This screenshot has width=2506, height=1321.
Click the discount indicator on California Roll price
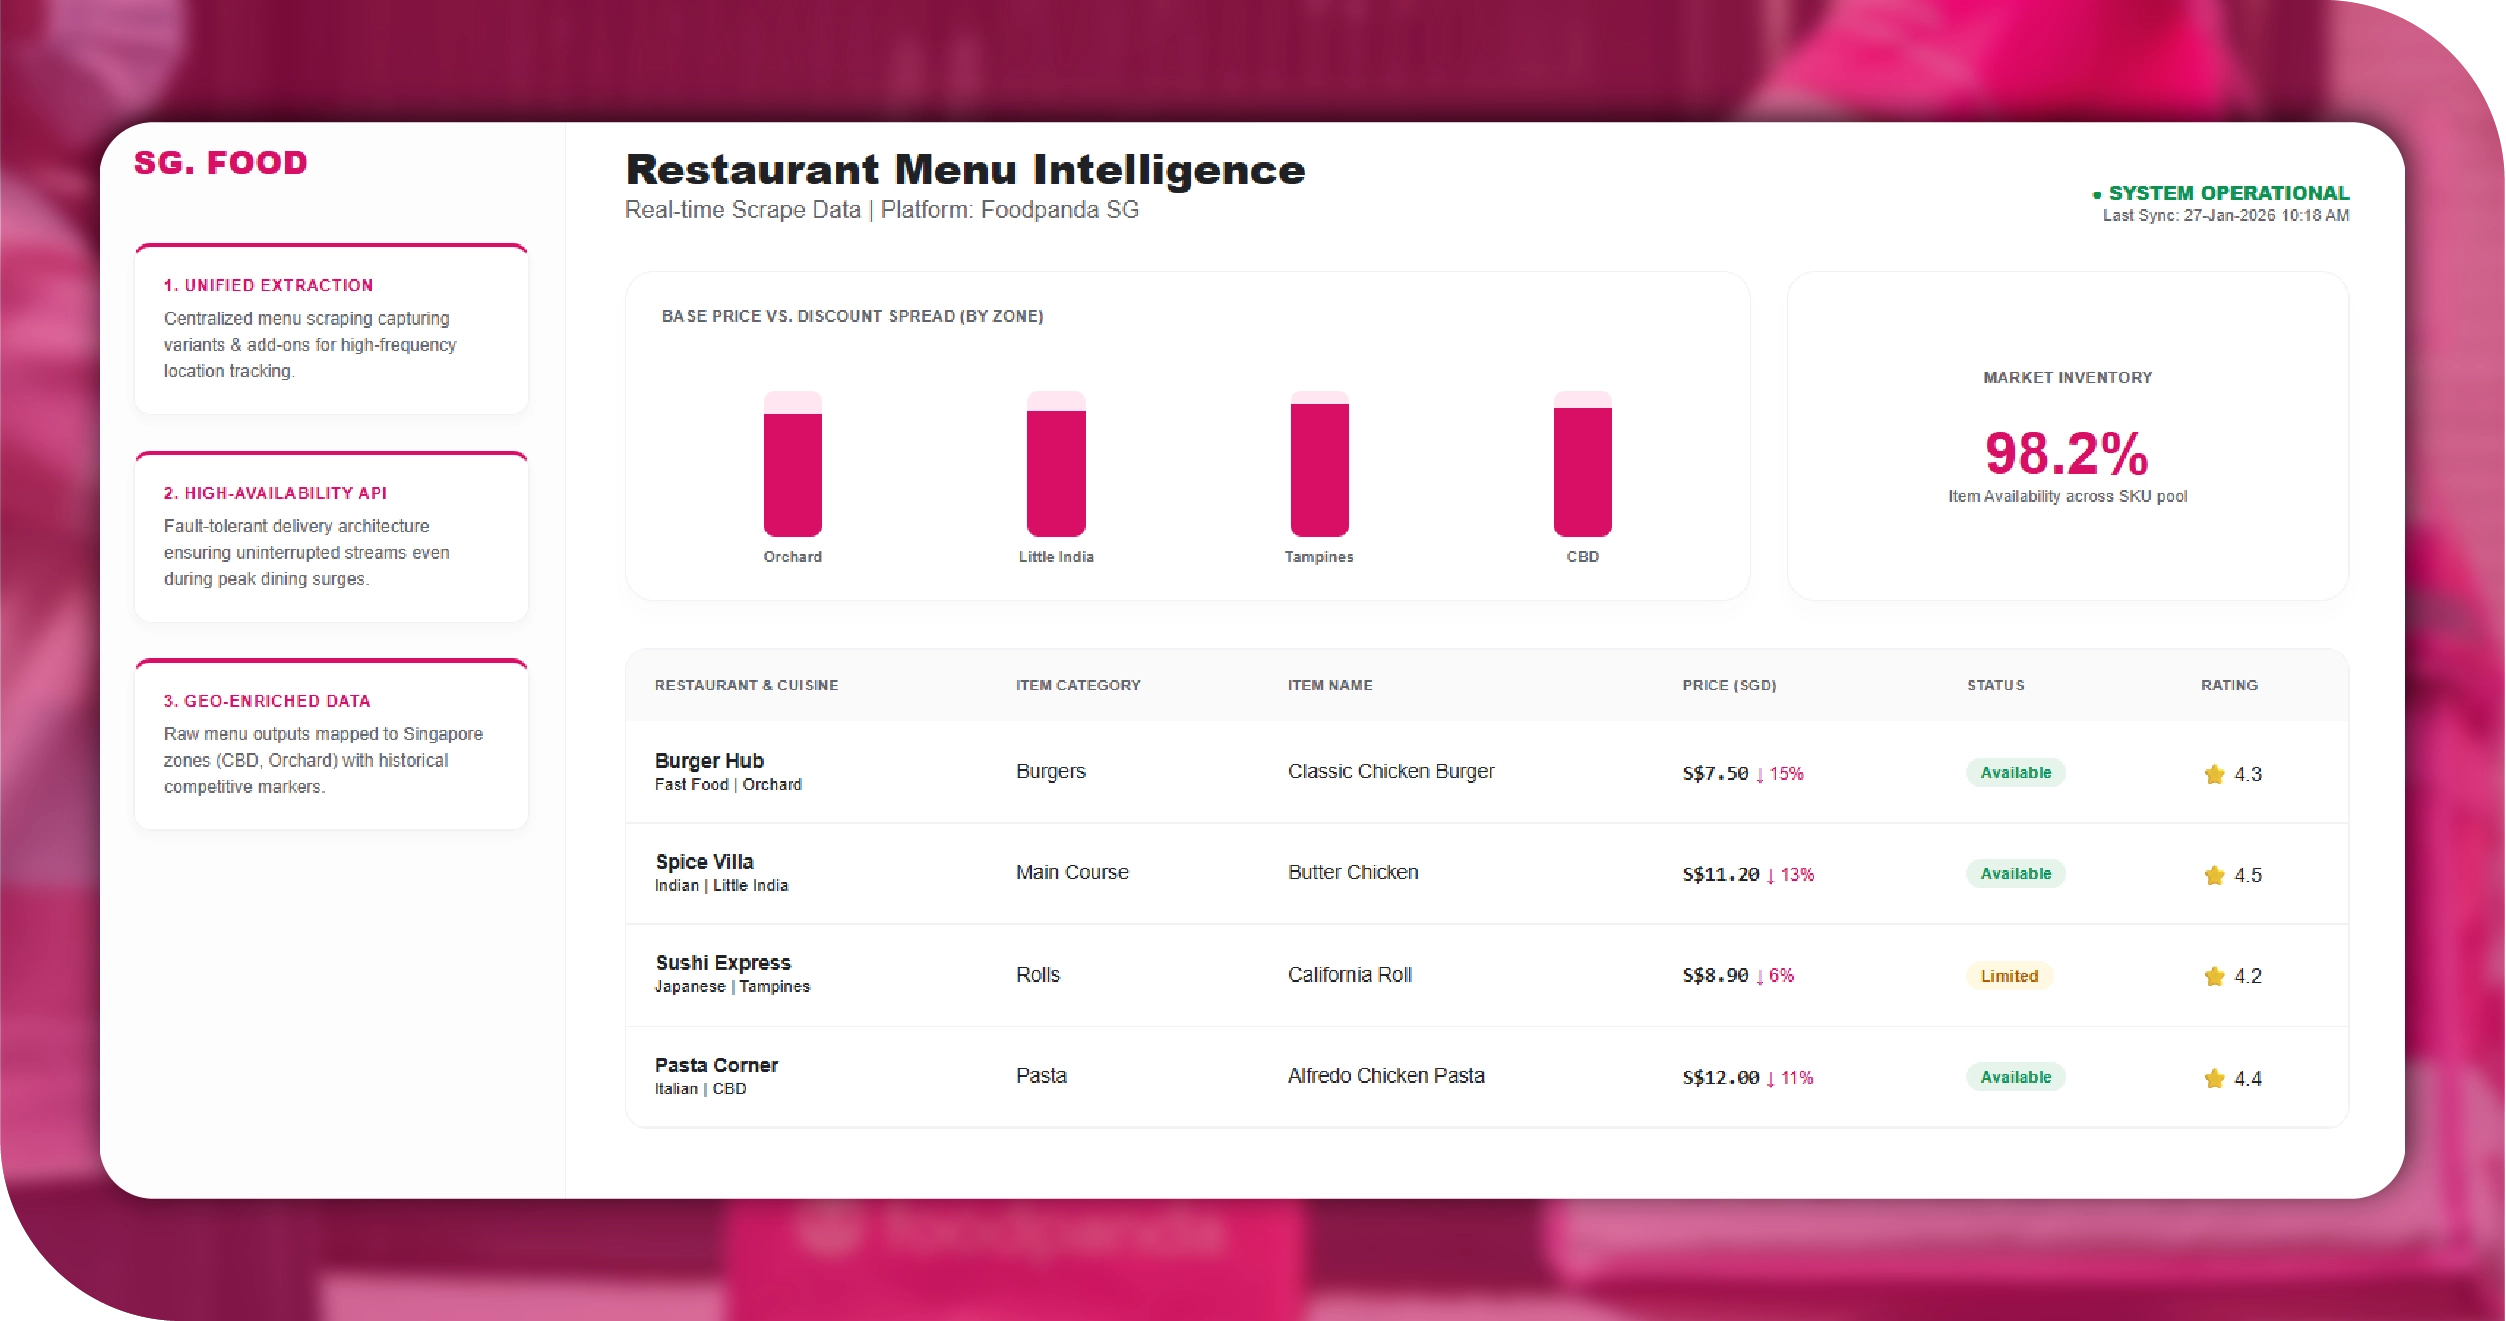click(1759, 977)
